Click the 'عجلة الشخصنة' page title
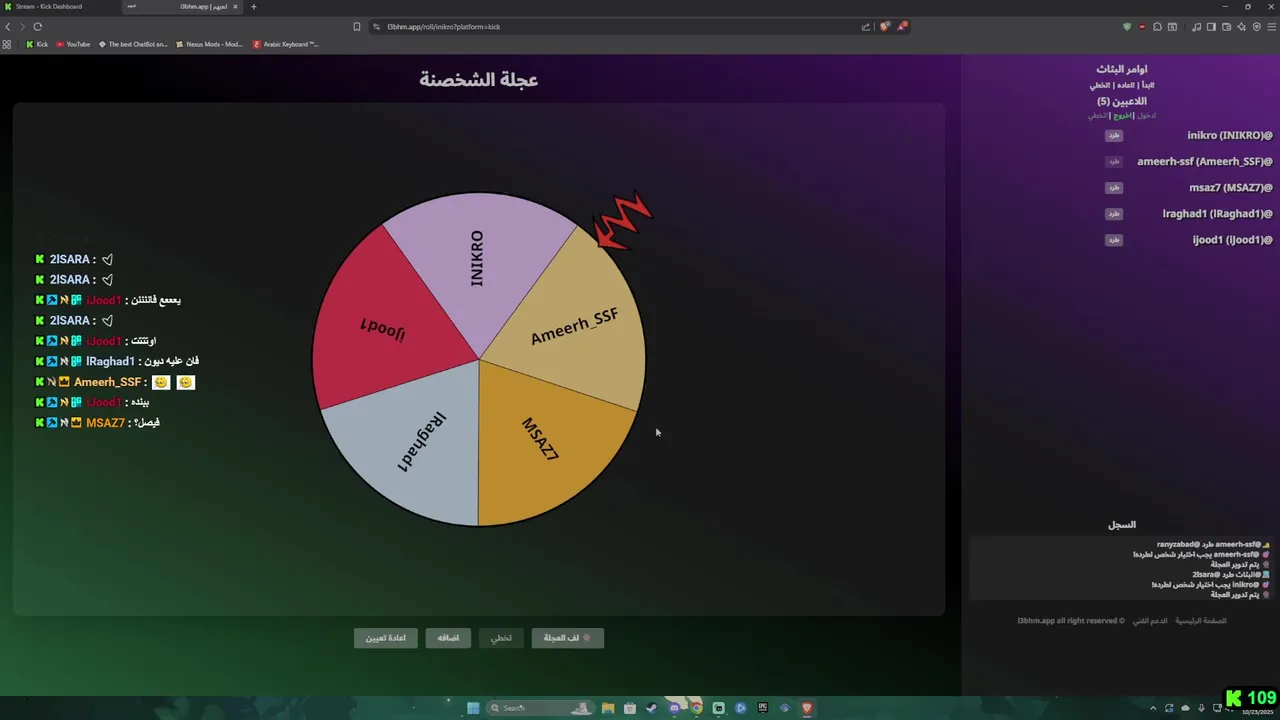 pyautogui.click(x=478, y=79)
